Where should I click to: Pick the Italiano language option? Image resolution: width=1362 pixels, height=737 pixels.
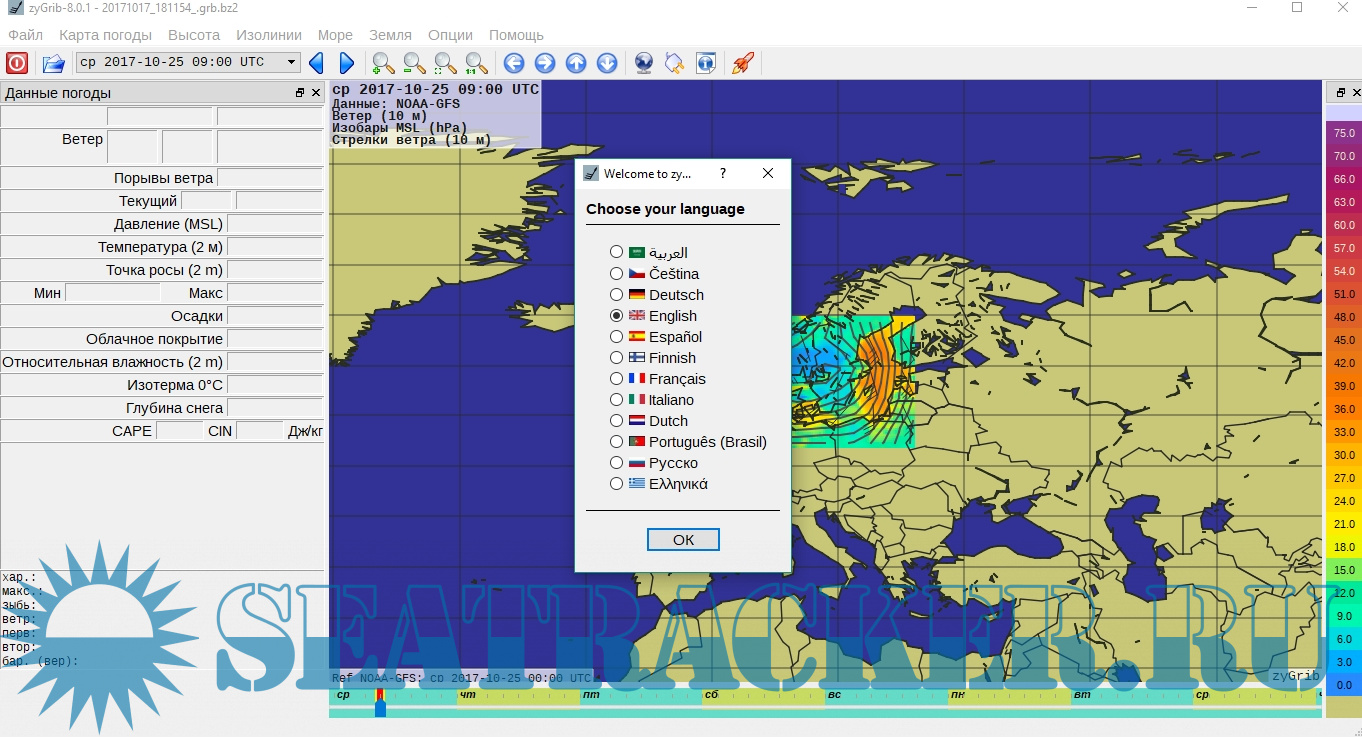click(617, 399)
